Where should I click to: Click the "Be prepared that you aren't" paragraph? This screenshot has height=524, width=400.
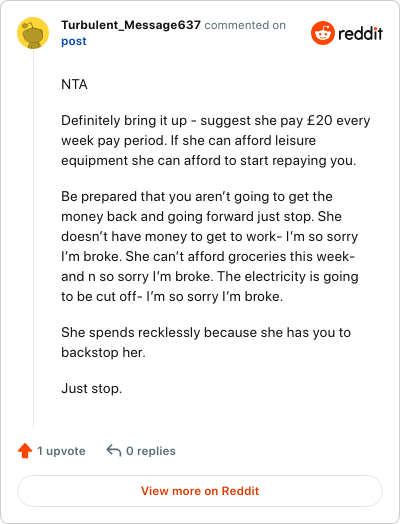tap(210, 246)
